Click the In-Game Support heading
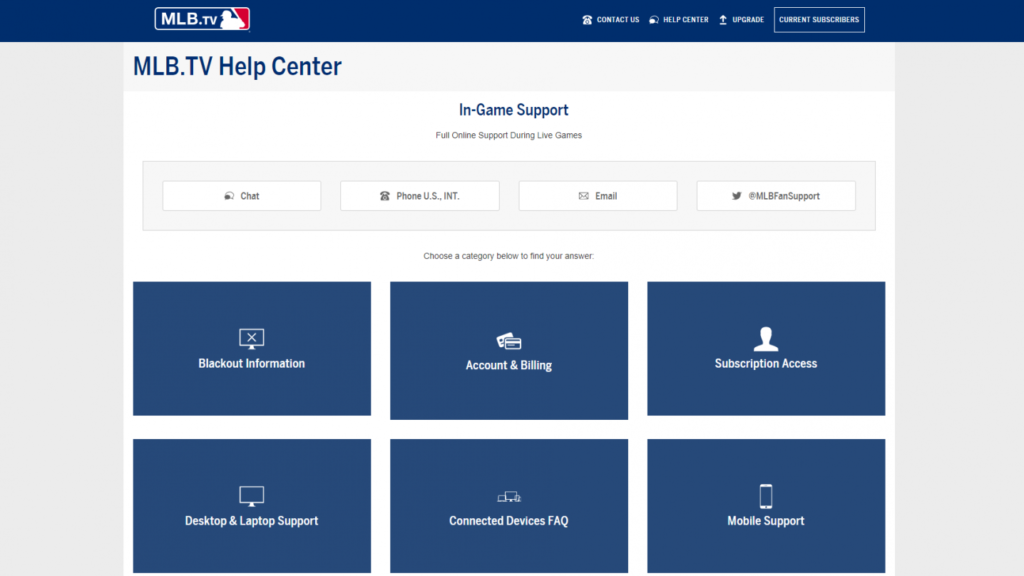 pyautogui.click(x=513, y=110)
